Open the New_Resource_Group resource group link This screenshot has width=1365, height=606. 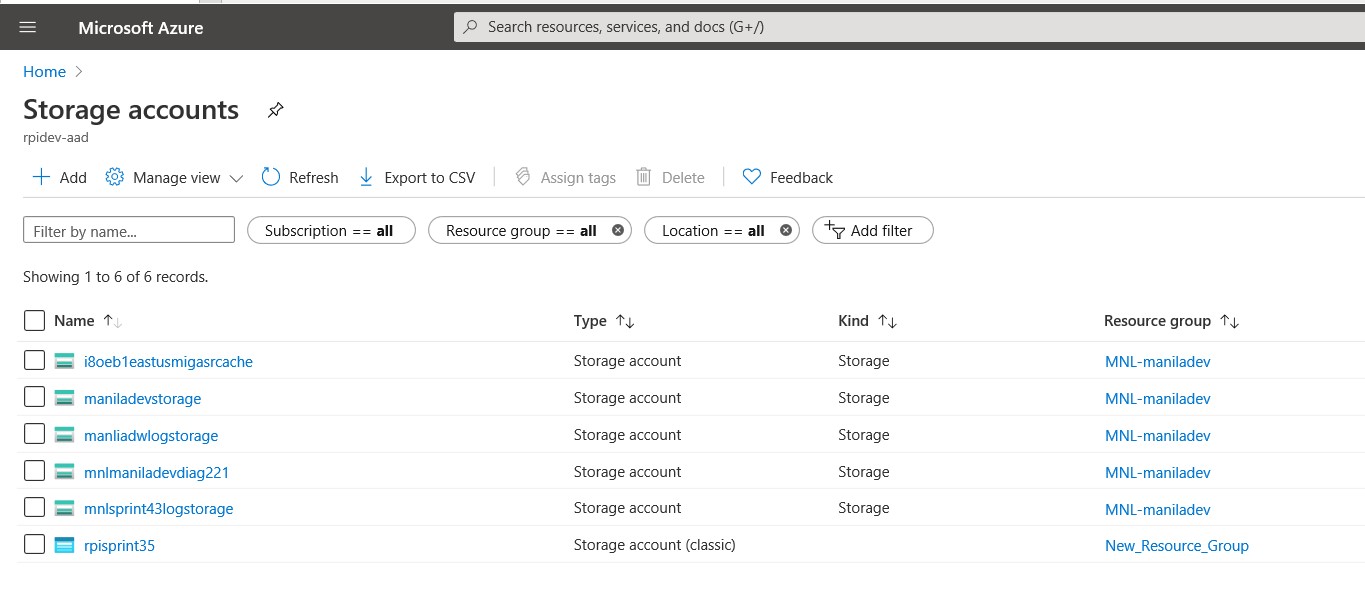pos(1176,546)
